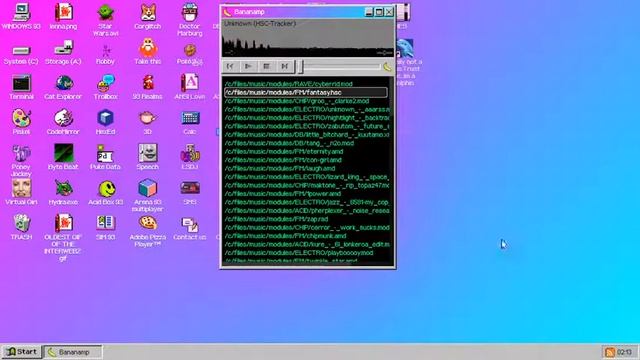Click the Bananamp next track button
Image resolution: width=640 pixels, height=360 pixels.
click(x=284, y=66)
